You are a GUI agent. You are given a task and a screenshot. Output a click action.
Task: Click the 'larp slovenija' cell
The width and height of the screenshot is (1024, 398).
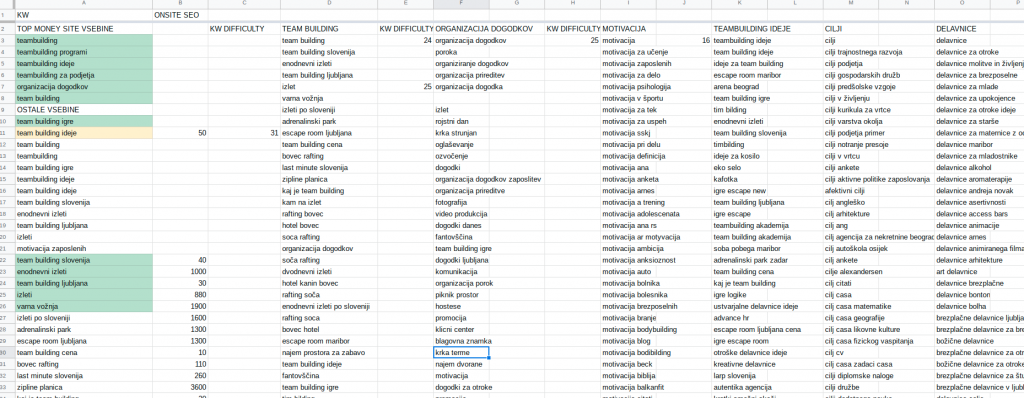(739, 376)
